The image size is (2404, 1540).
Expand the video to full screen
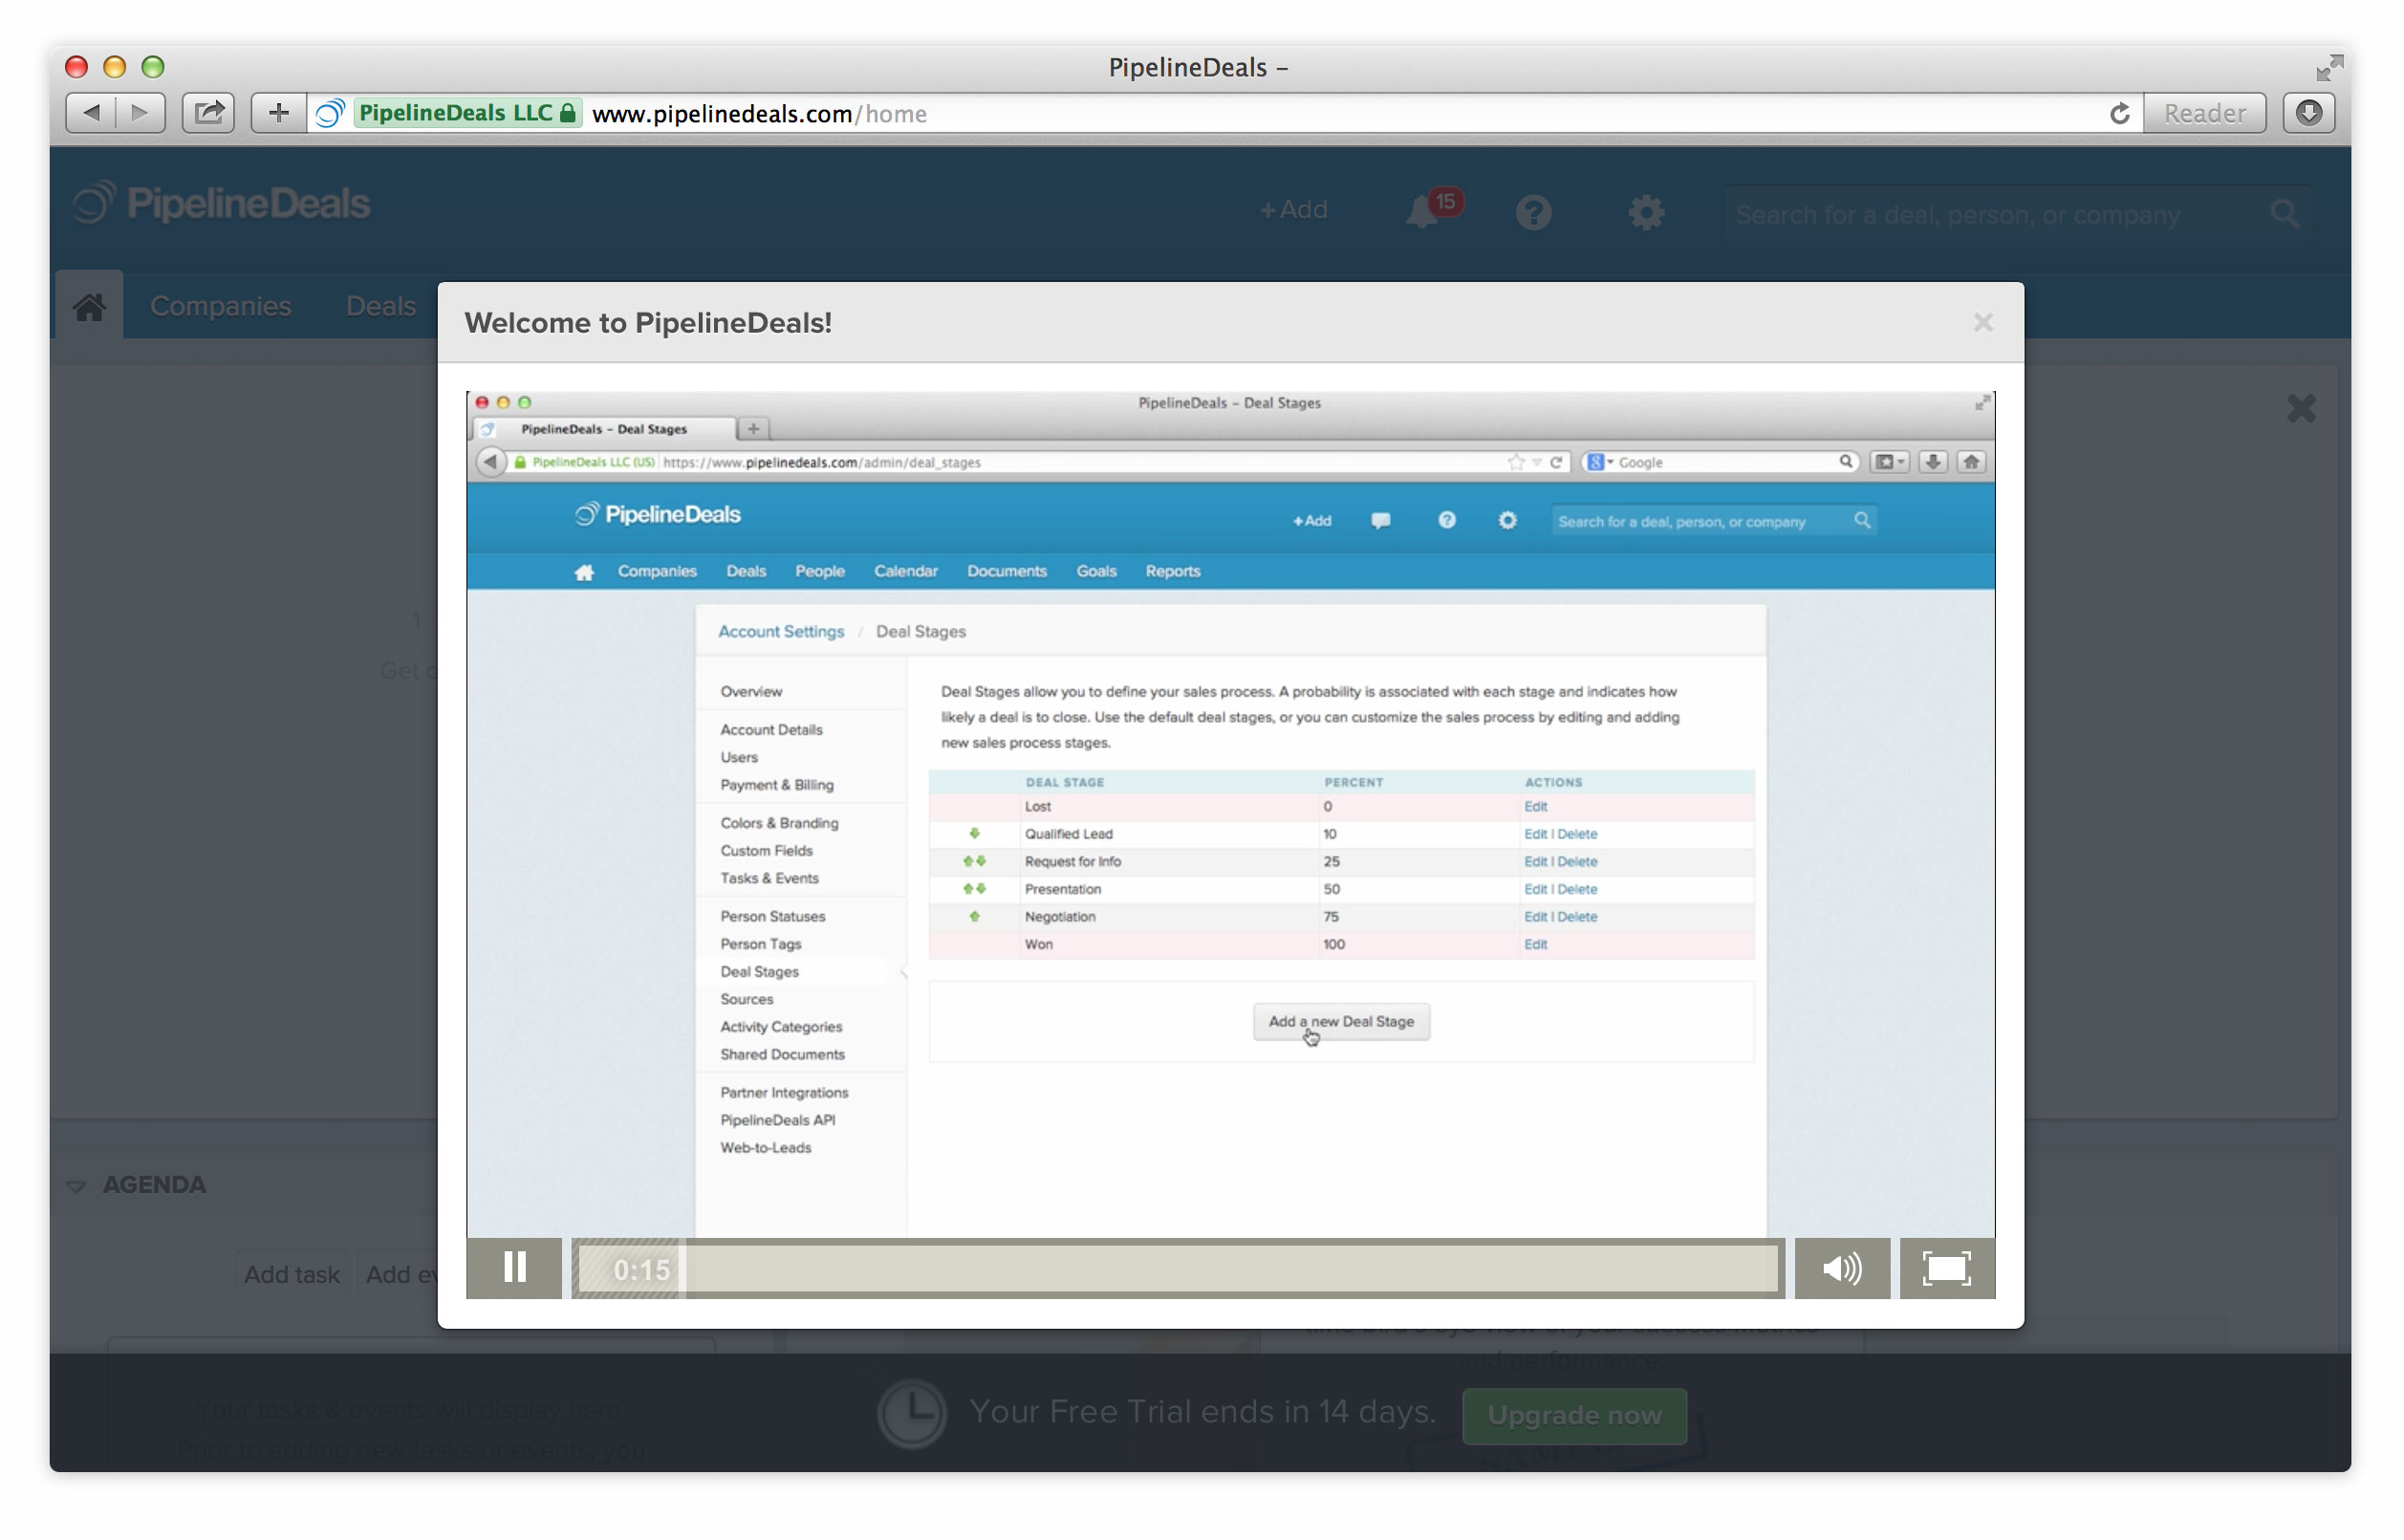(x=1947, y=1268)
